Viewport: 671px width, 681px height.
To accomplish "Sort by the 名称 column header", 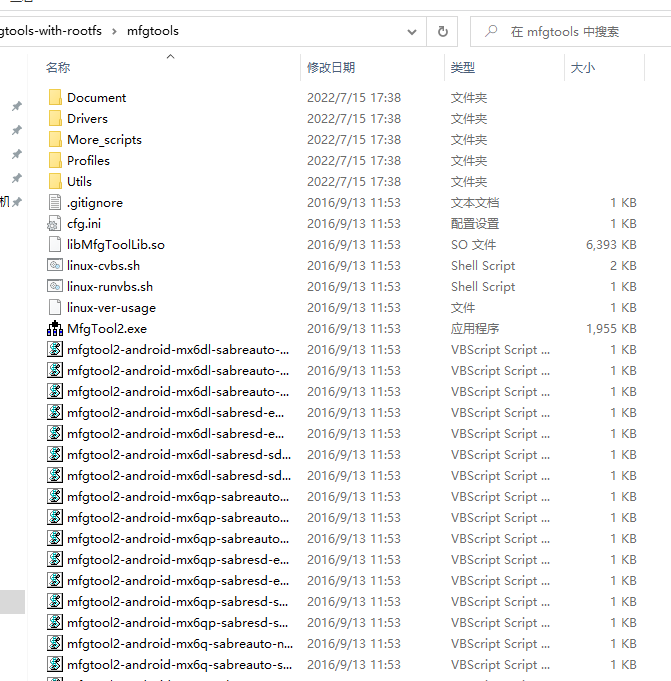I will 58,67.
